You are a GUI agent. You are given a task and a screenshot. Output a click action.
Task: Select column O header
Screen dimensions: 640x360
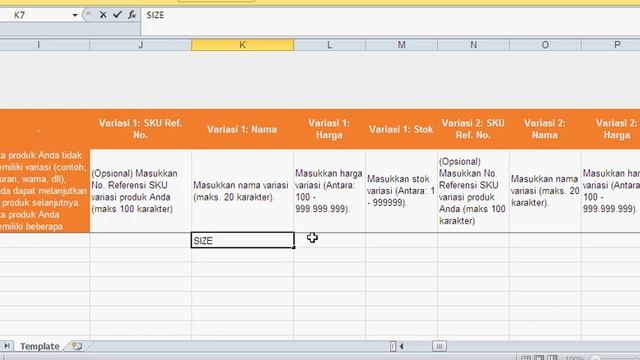[x=545, y=45]
